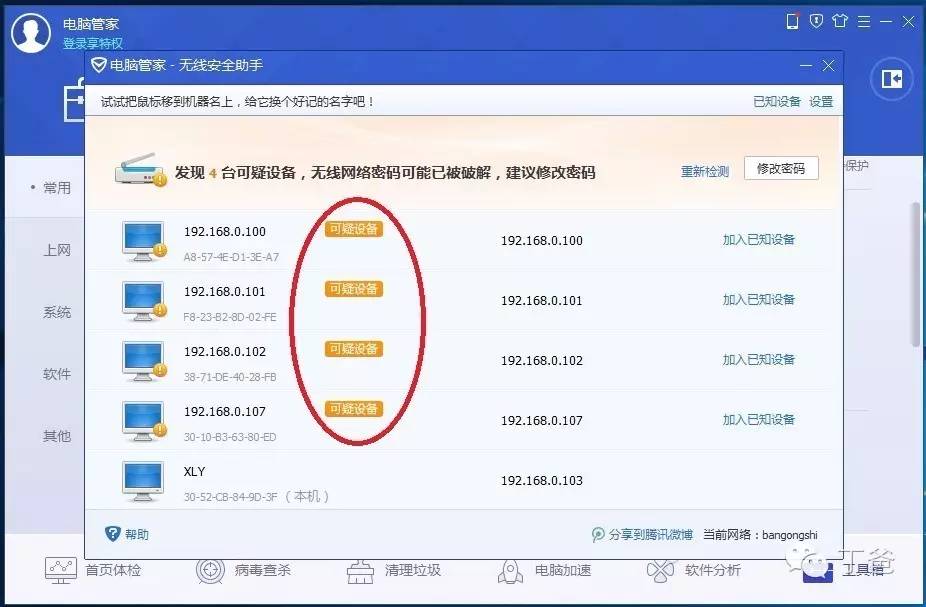Click the XLY local machine computer icon
Screen dimensions: 926x607
(x=142, y=481)
